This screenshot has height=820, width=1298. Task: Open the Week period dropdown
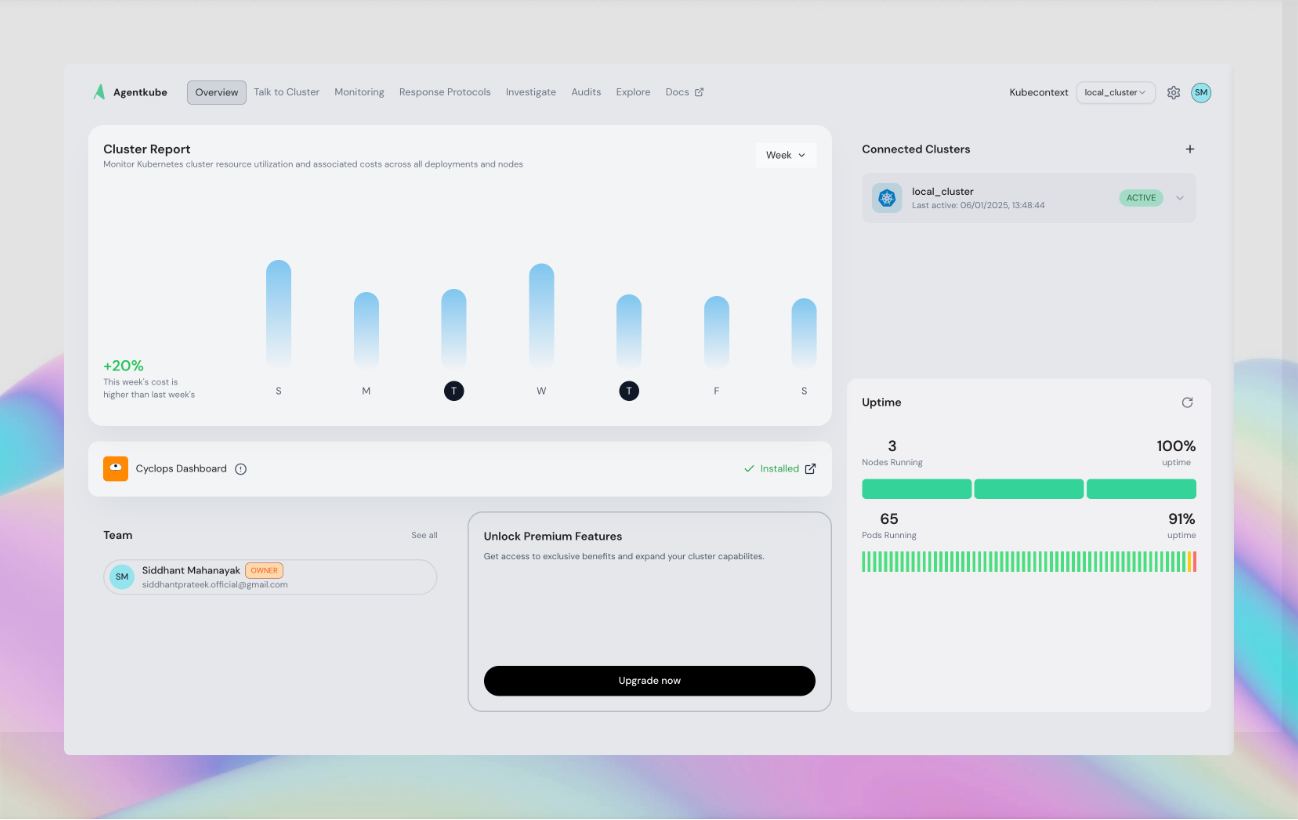pyautogui.click(x=786, y=155)
